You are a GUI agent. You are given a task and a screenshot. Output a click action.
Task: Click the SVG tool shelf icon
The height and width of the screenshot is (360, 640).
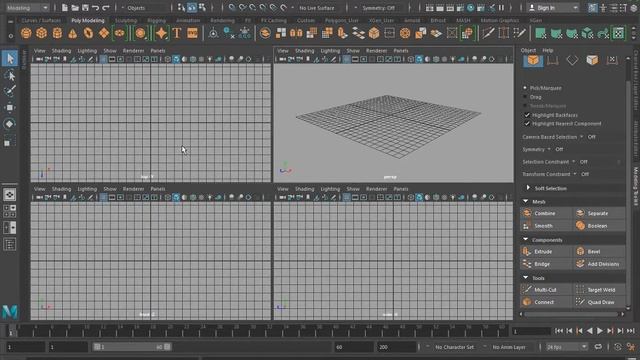point(192,33)
